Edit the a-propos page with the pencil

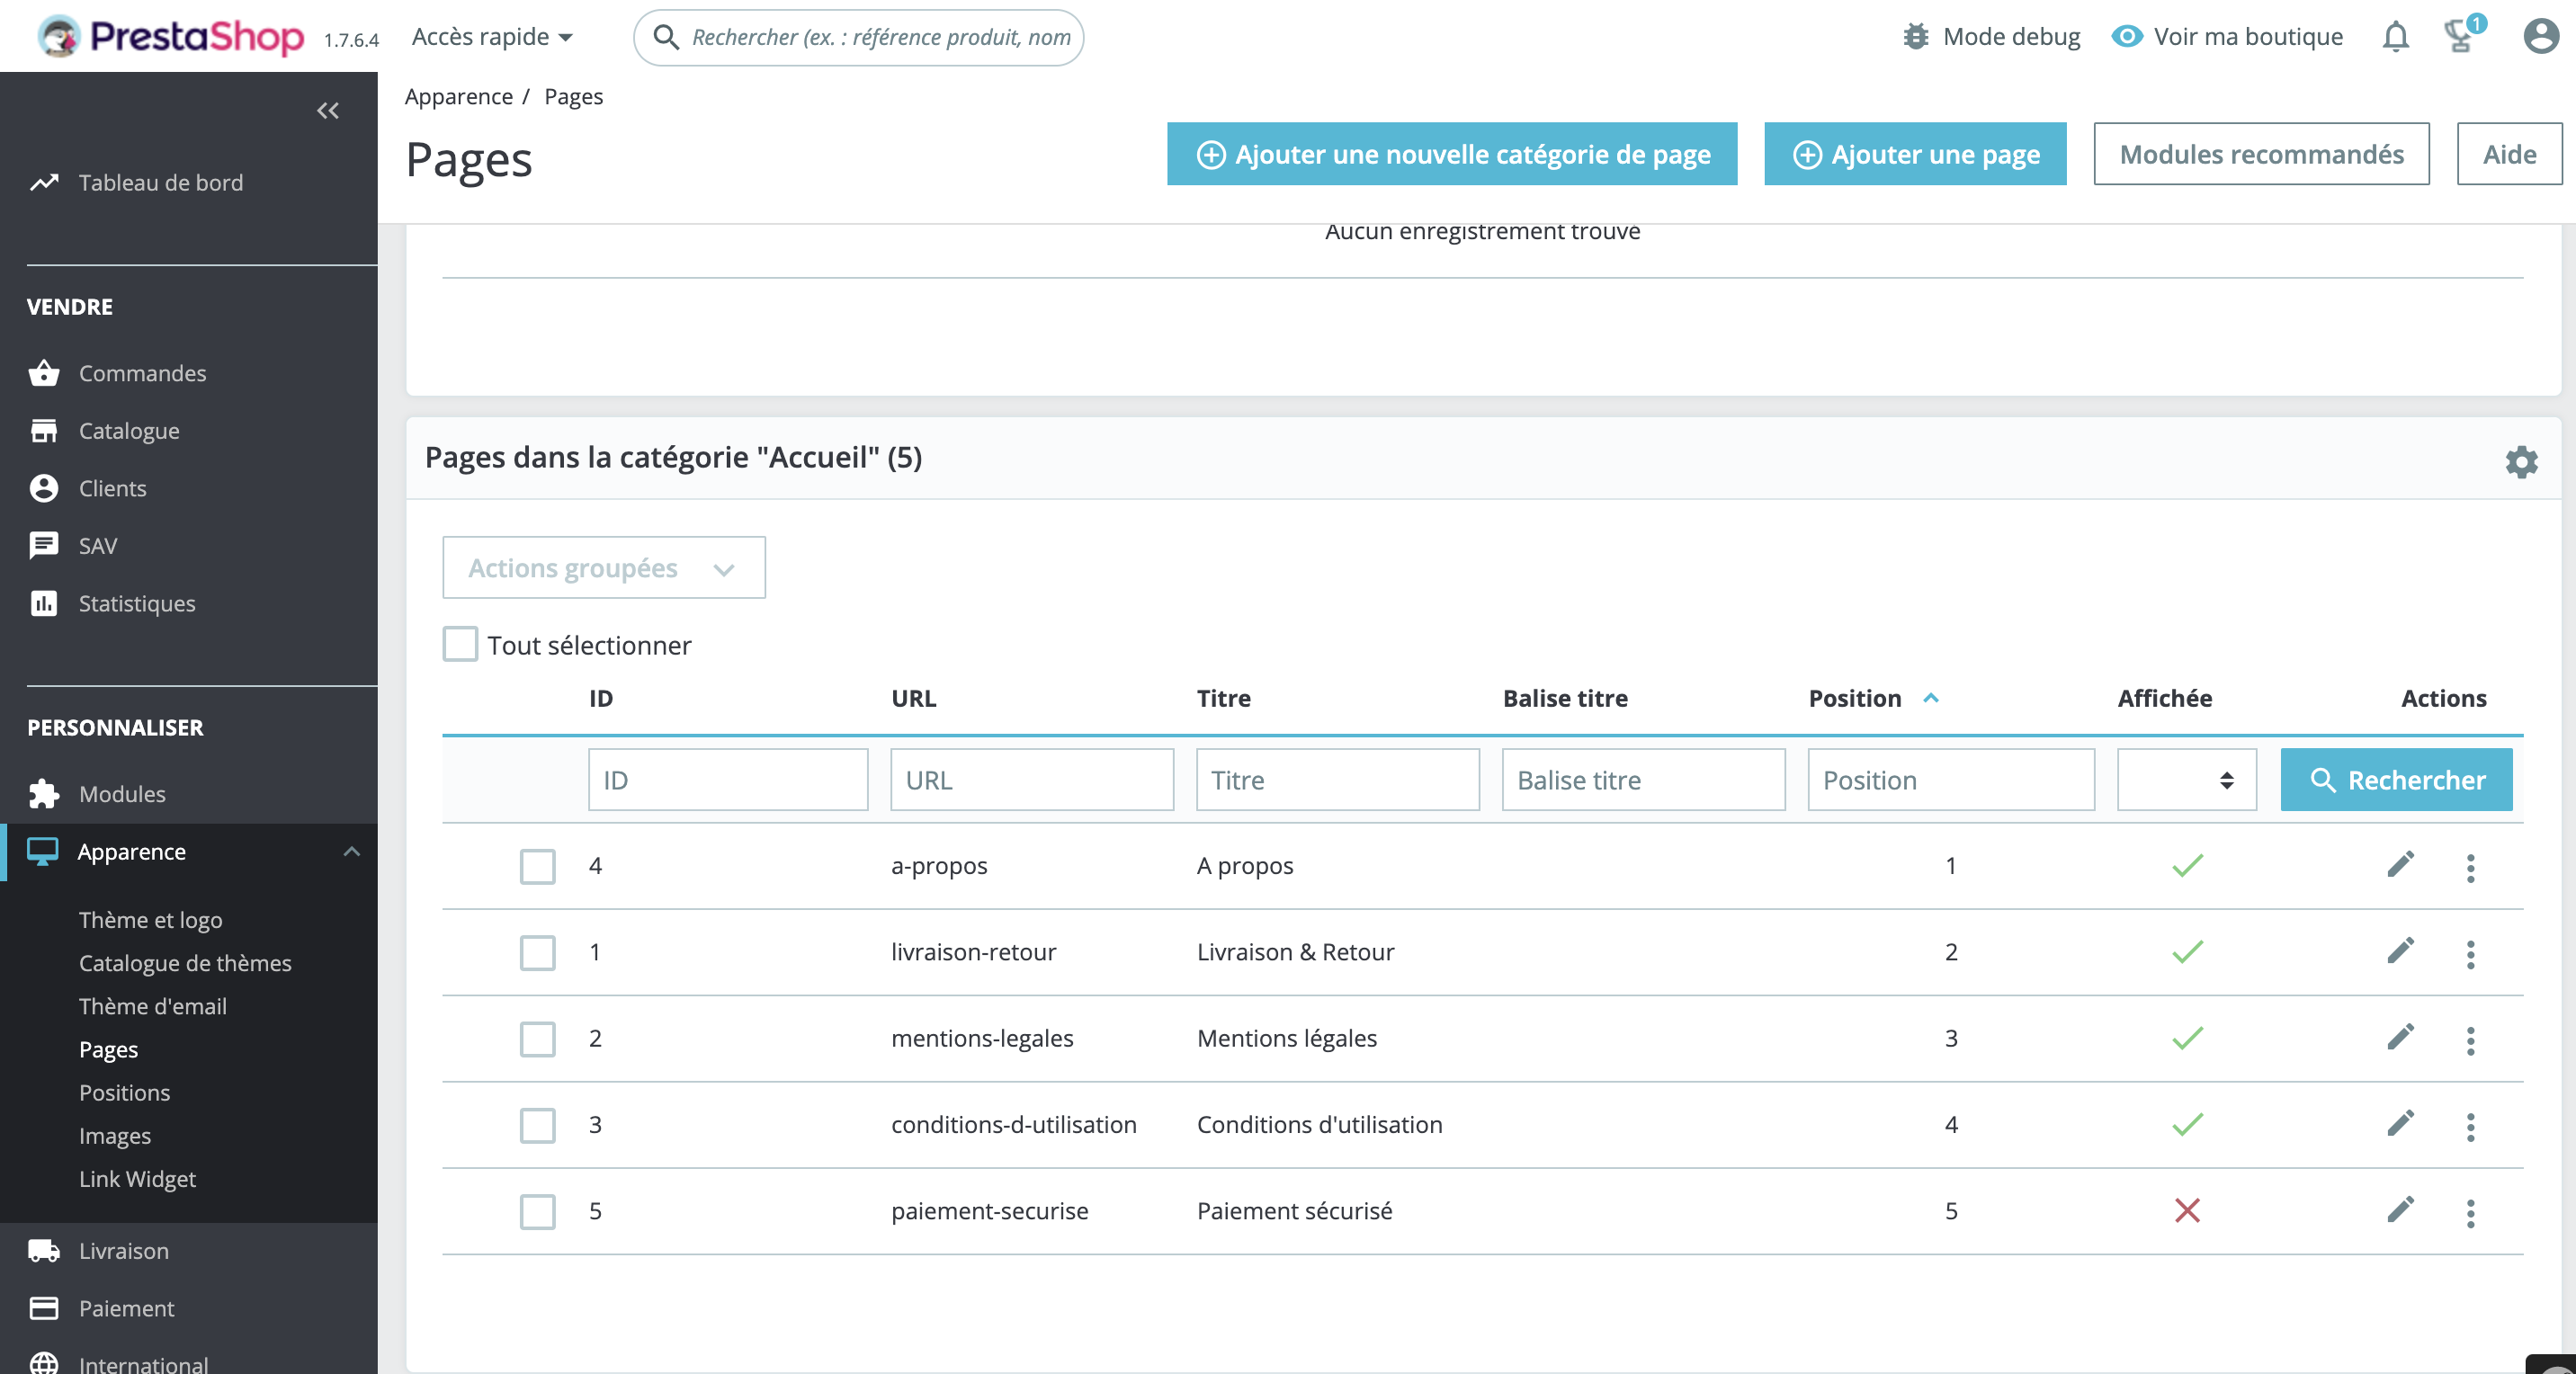2400,865
